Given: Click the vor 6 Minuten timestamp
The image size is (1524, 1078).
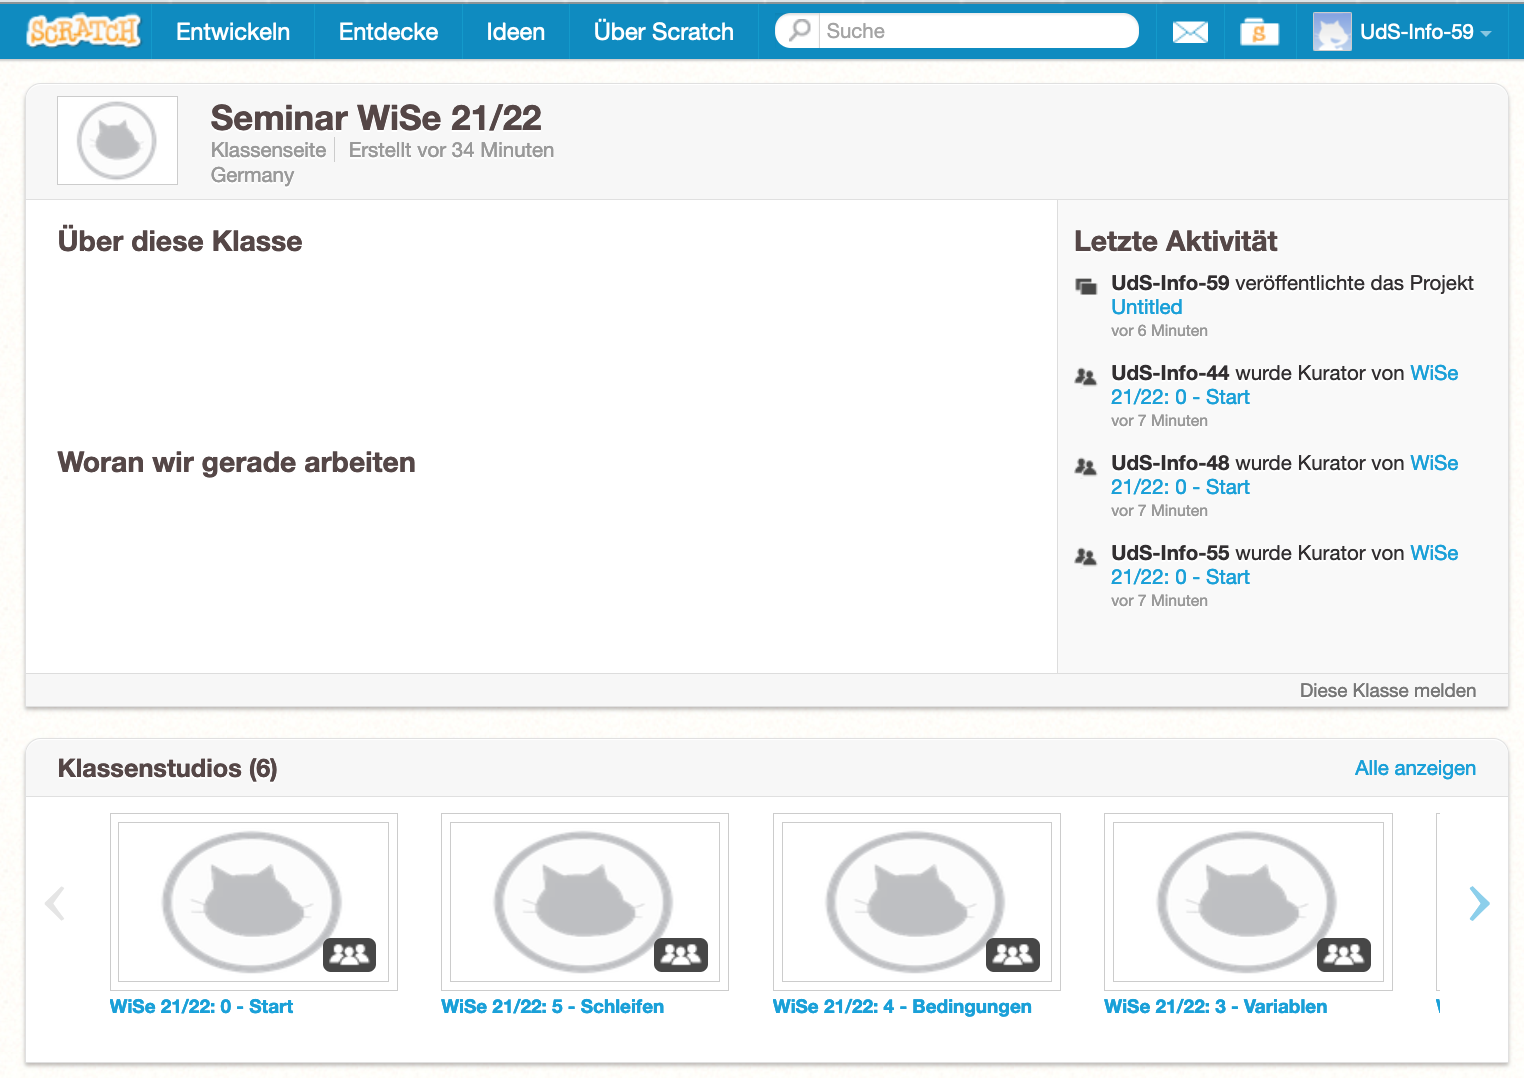Looking at the screenshot, I should [1159, 331].
